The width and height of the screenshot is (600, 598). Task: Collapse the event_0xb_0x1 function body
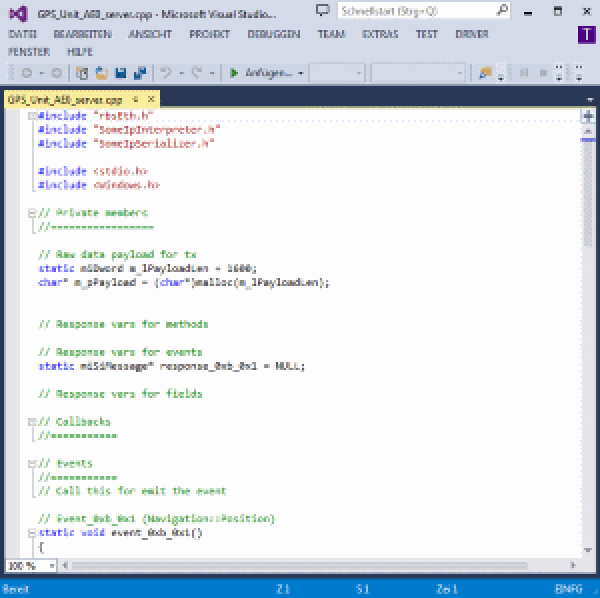tap(31, 533)
